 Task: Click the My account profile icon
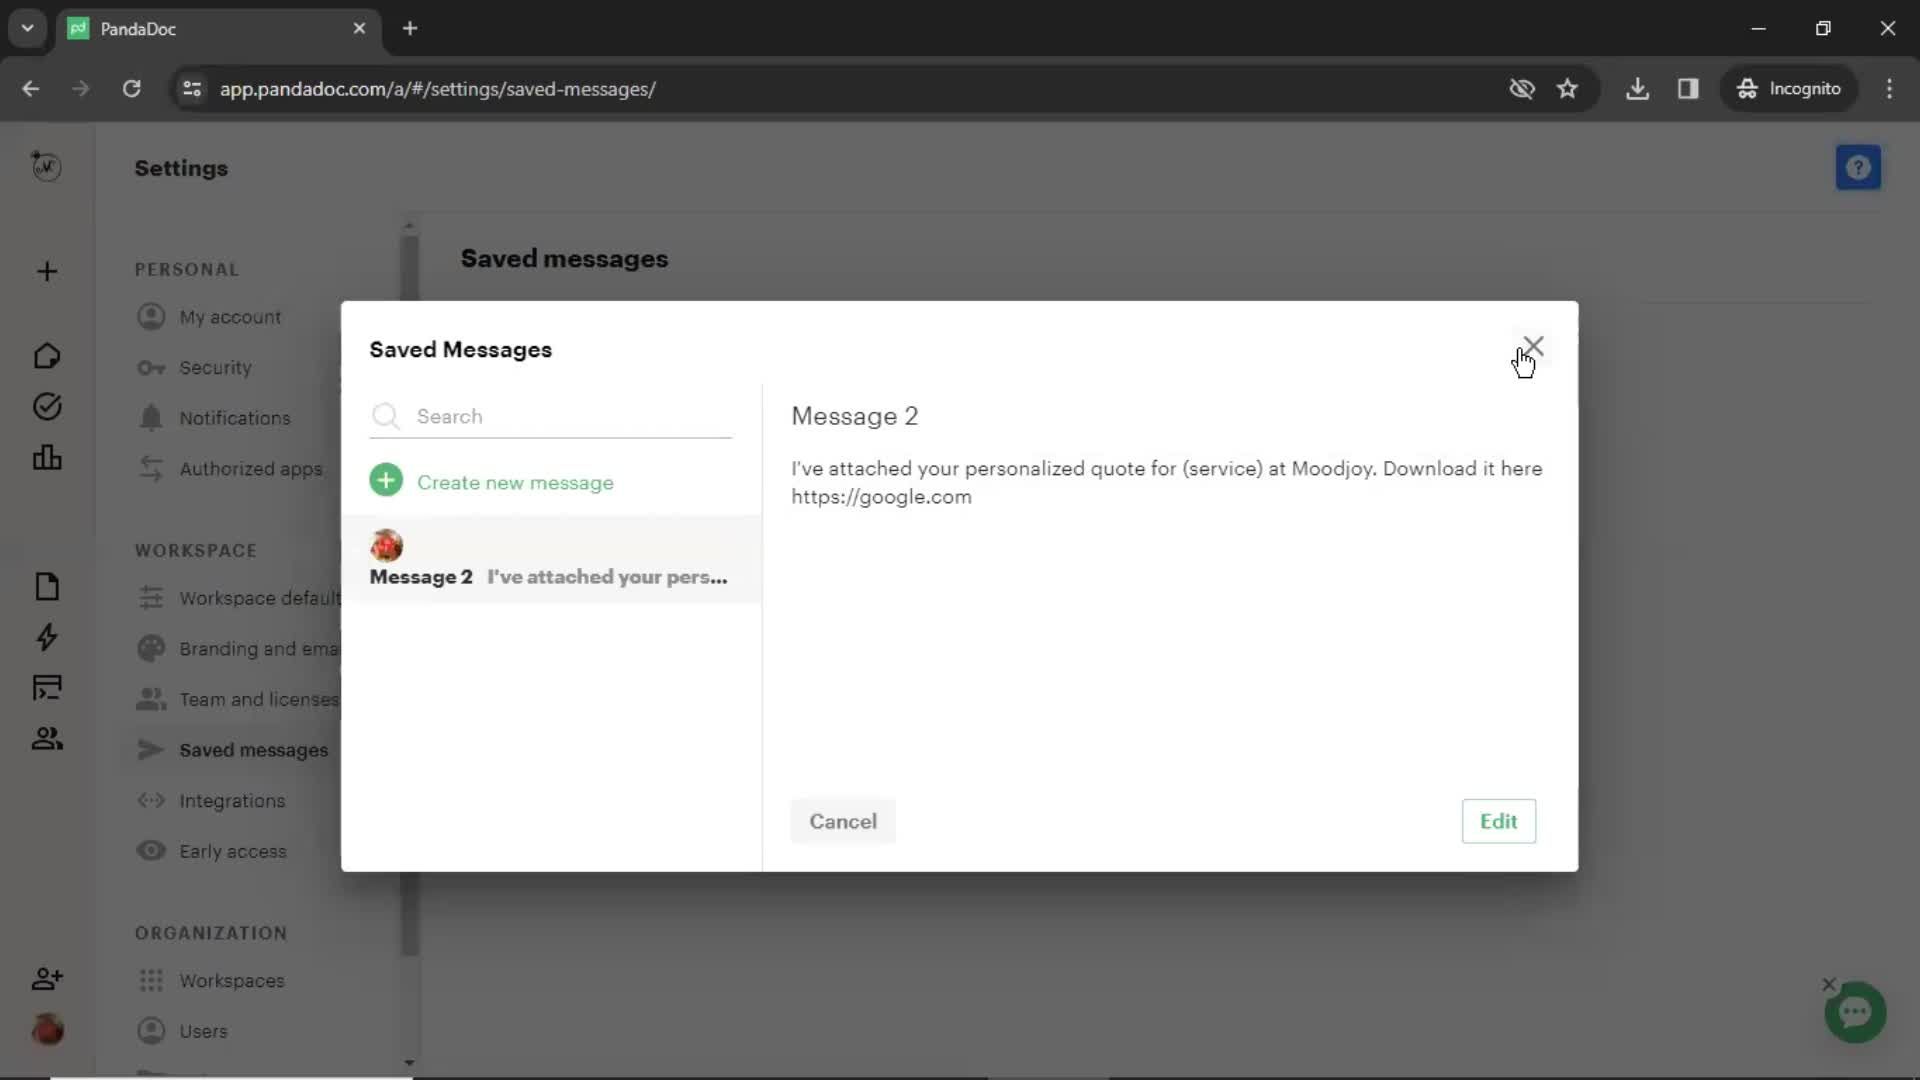click(149, 316)
